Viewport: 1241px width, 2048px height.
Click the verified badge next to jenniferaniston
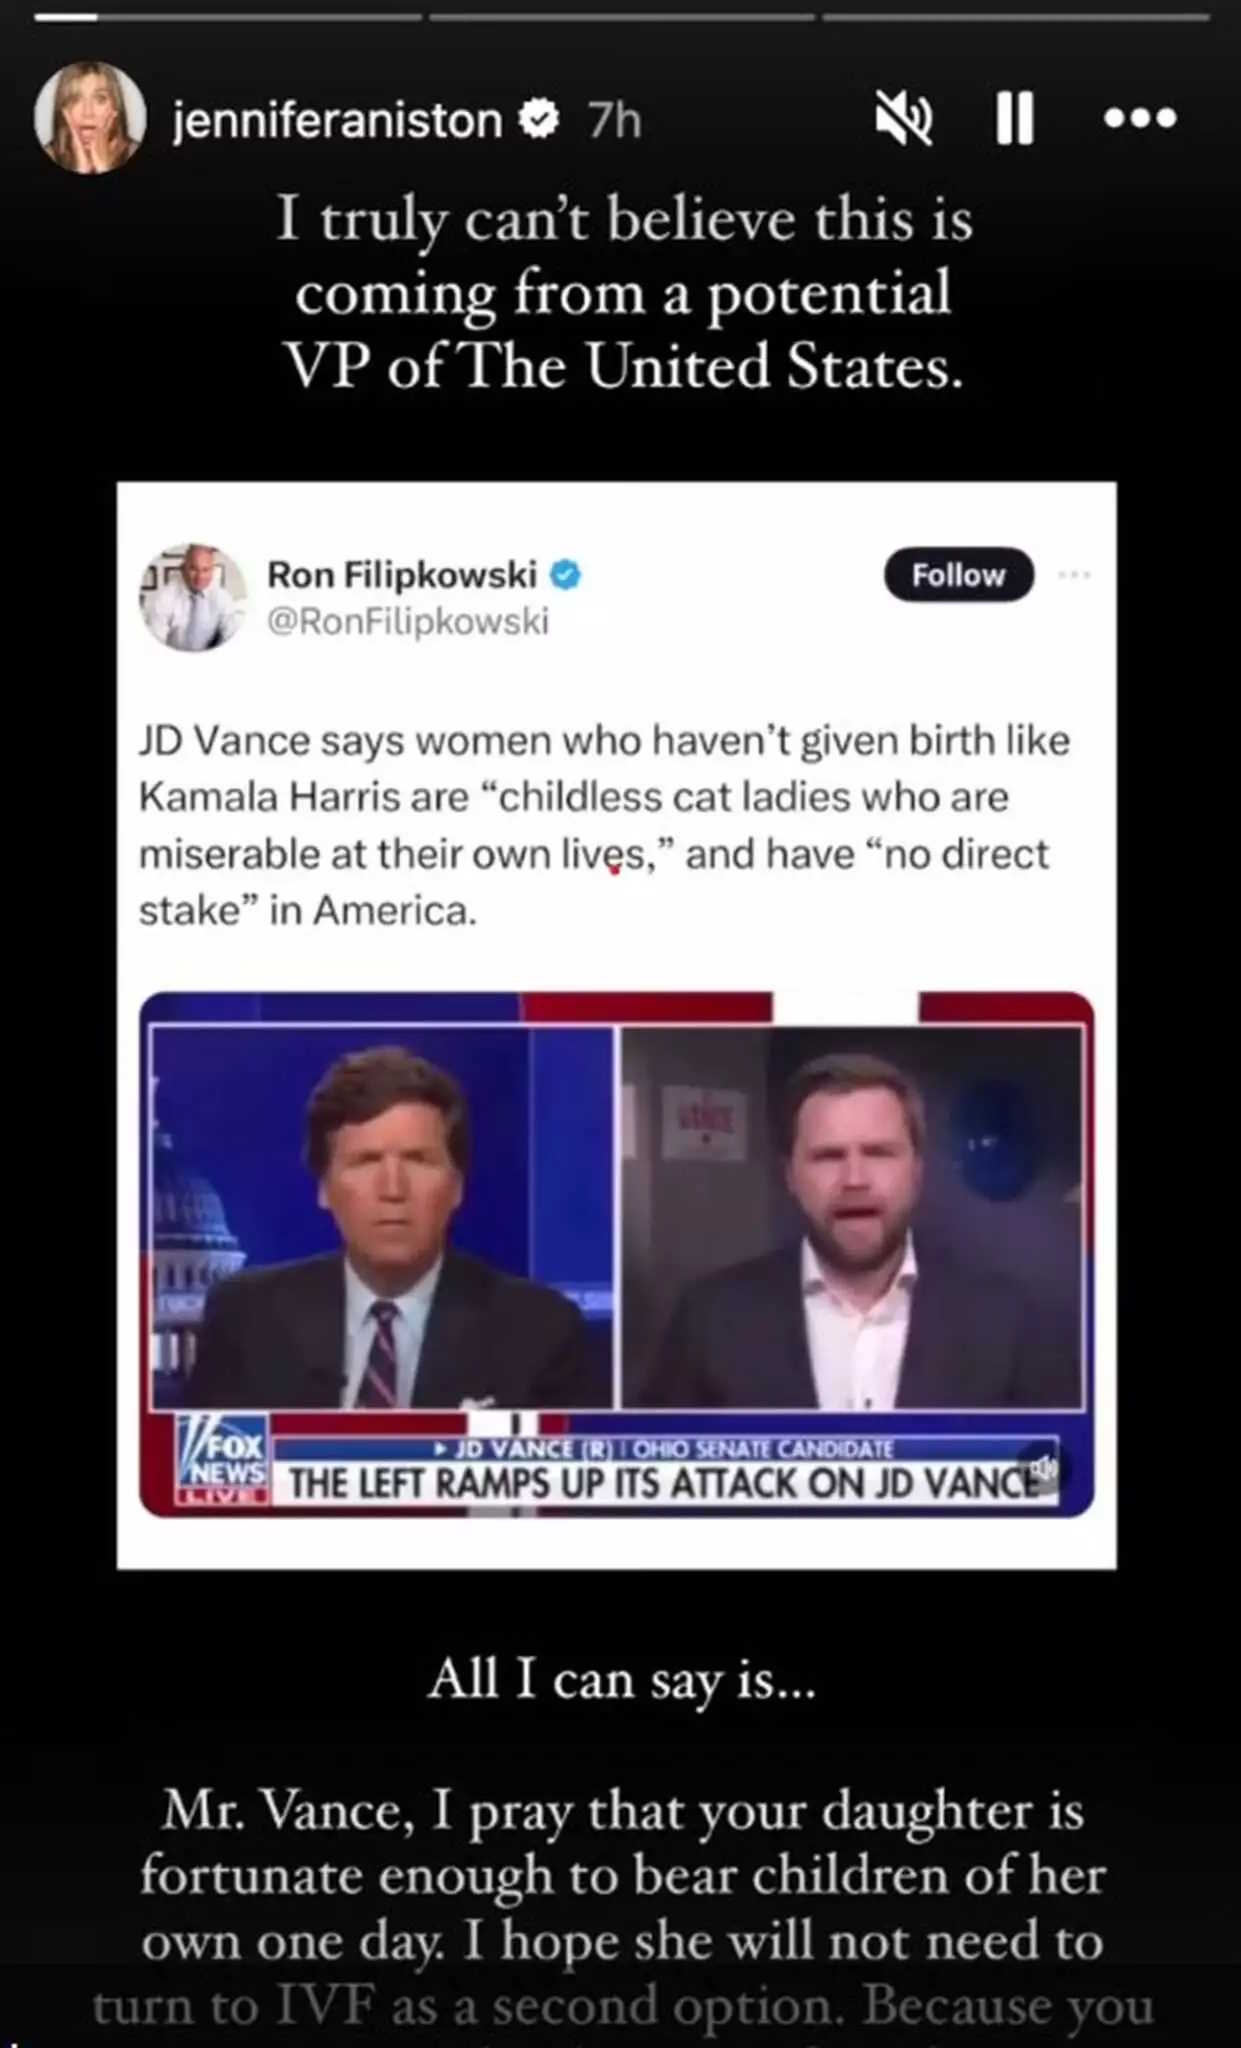click(539, 119)
